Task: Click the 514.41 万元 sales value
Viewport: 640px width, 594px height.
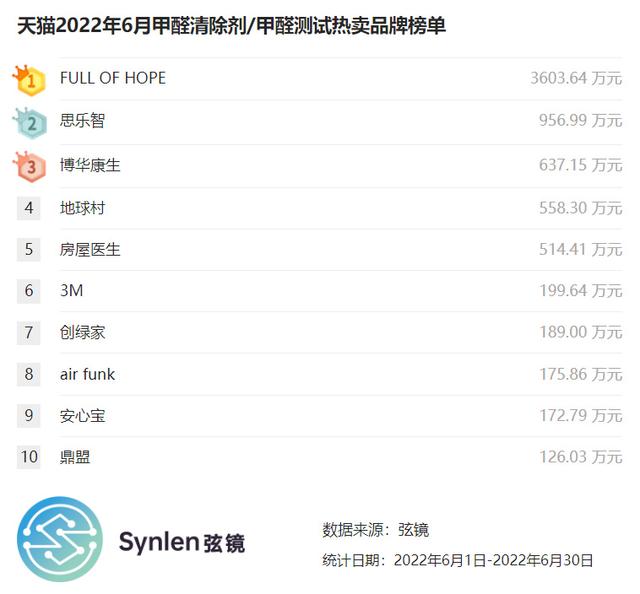Action: 580,249
